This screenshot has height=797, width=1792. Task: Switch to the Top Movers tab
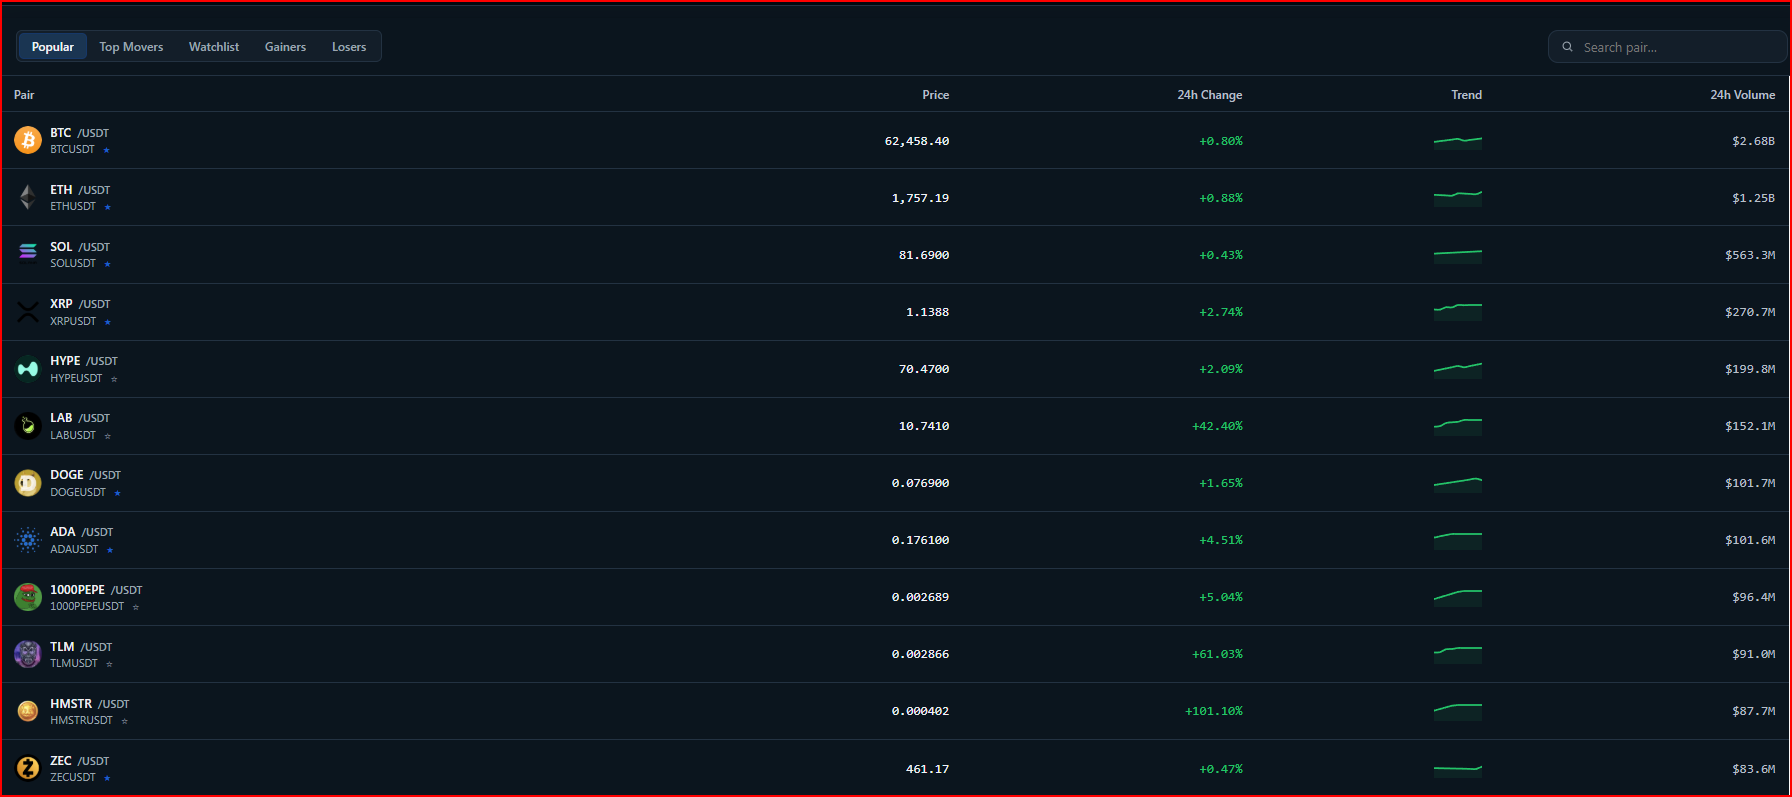point(131,47)
